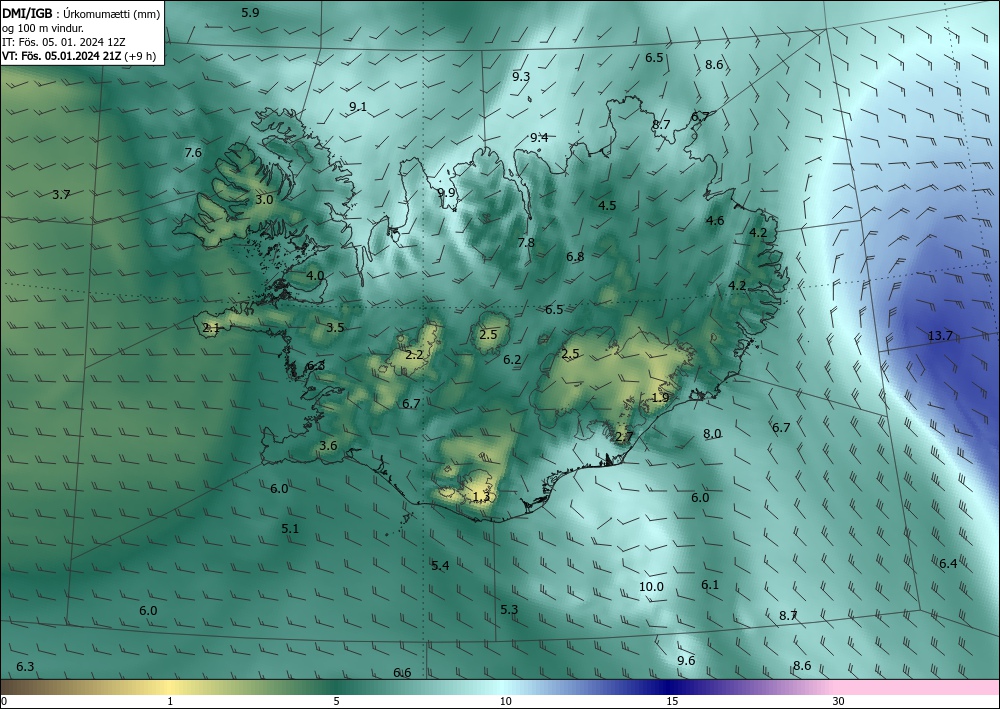Click the initial time line 'IT: Fös. 05. 01. 2024 12Z'
Screen dimensions: 1000x709
64,41
